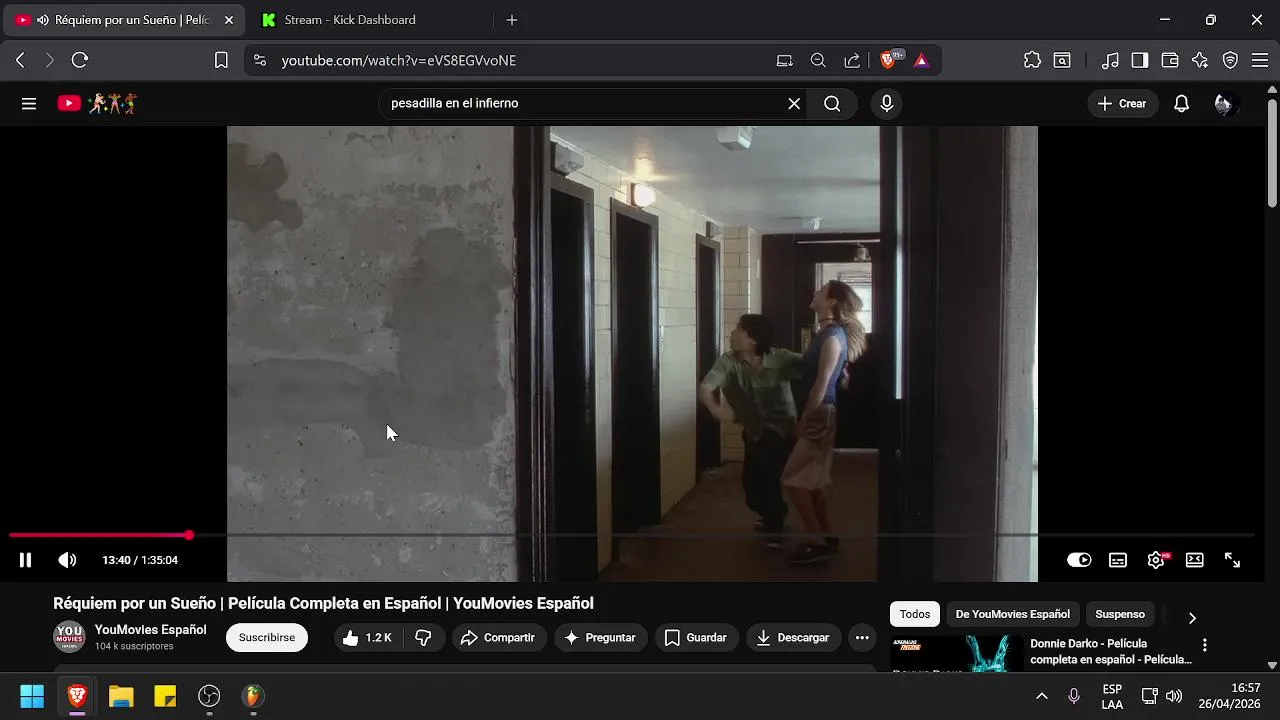Open the Brave Wallet icon

coord(1170,60)
